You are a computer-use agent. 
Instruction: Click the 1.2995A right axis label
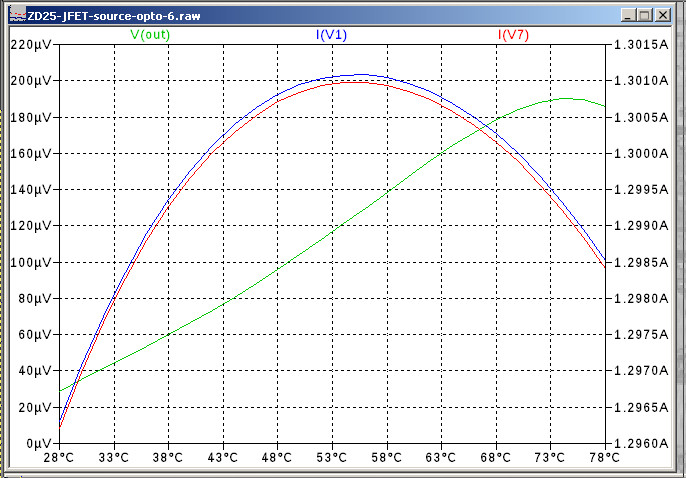[x=641, y=189]
